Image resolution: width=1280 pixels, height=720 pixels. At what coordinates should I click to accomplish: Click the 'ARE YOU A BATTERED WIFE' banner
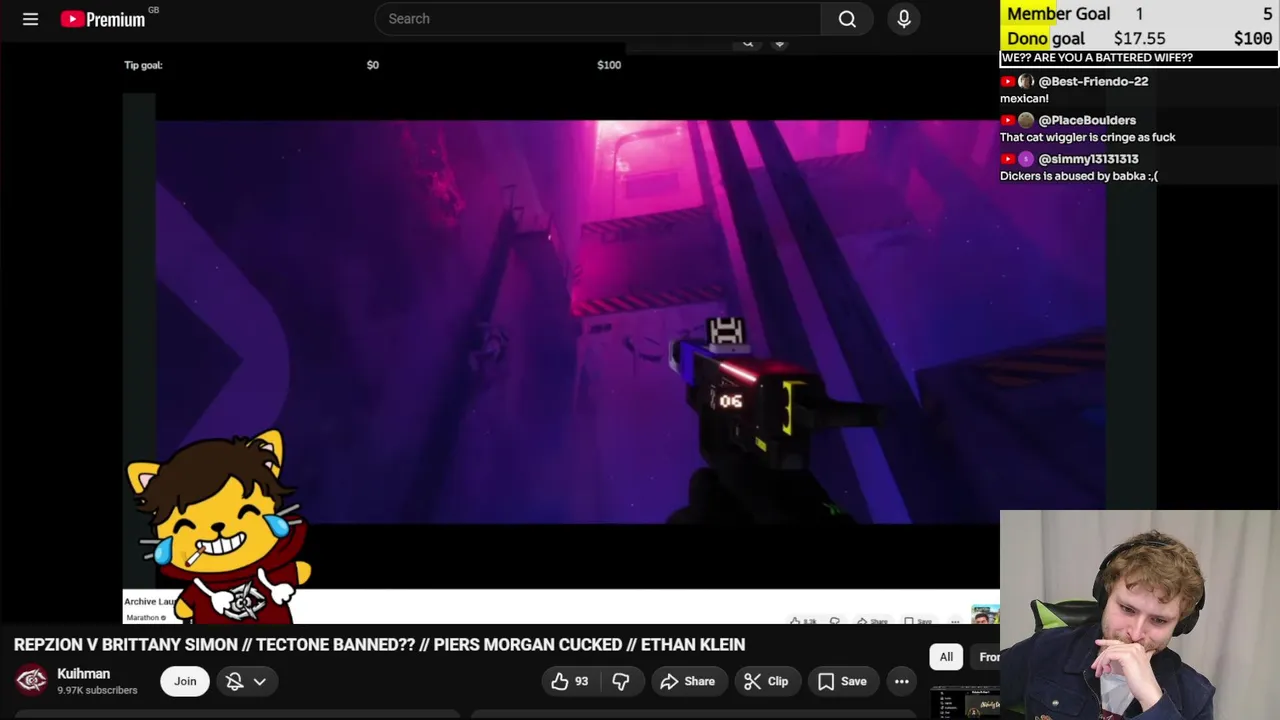[1139, 58]
